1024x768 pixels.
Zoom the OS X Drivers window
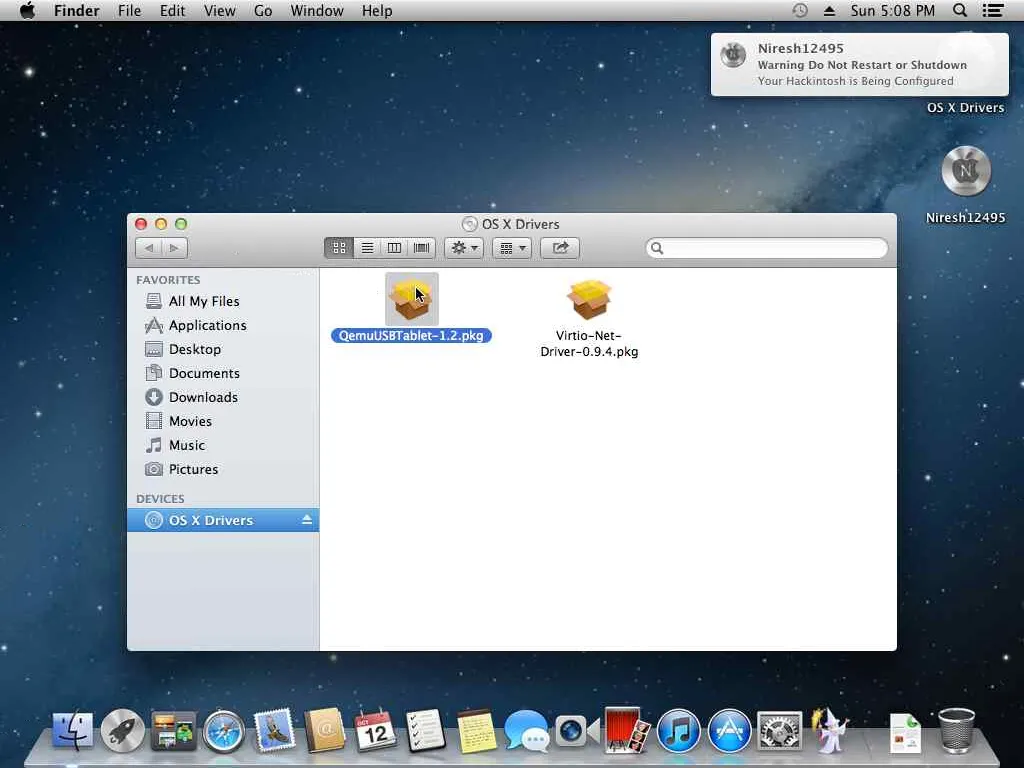[181, 224]
